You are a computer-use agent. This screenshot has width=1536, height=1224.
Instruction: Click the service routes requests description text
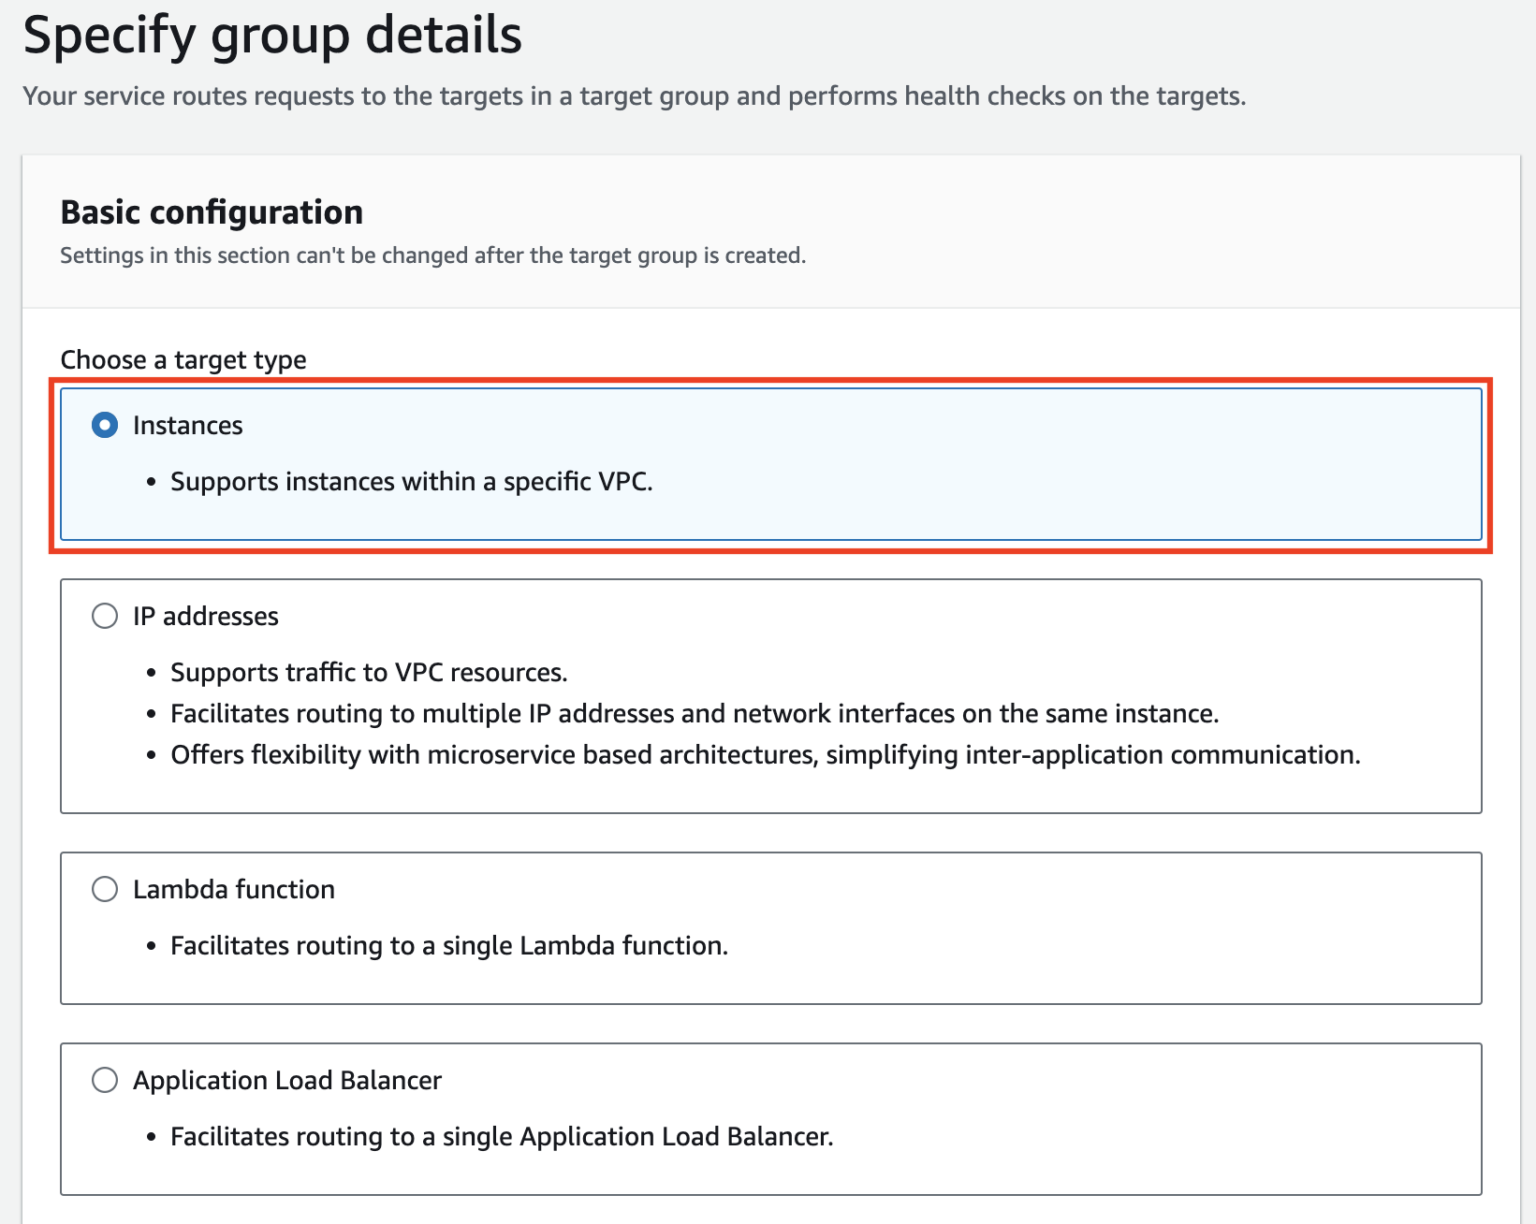tap(634, 96)
